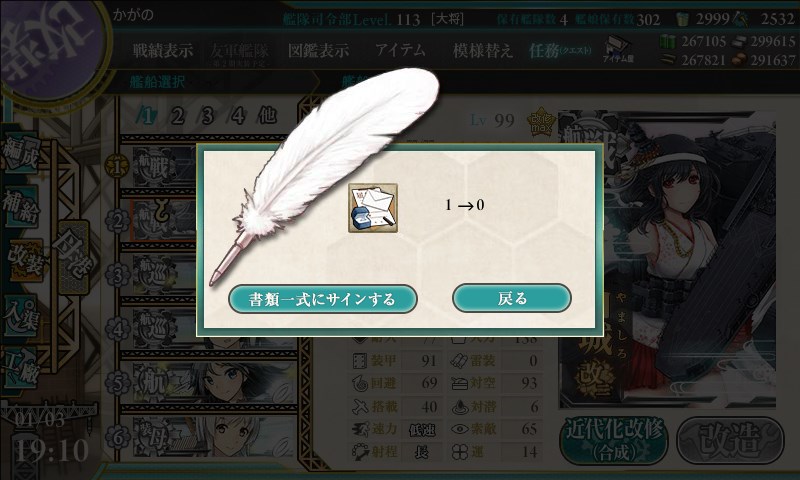Click the 近代化改修 modernization button
Viewport: 800px width, 480px height.
tap(614, 440)
